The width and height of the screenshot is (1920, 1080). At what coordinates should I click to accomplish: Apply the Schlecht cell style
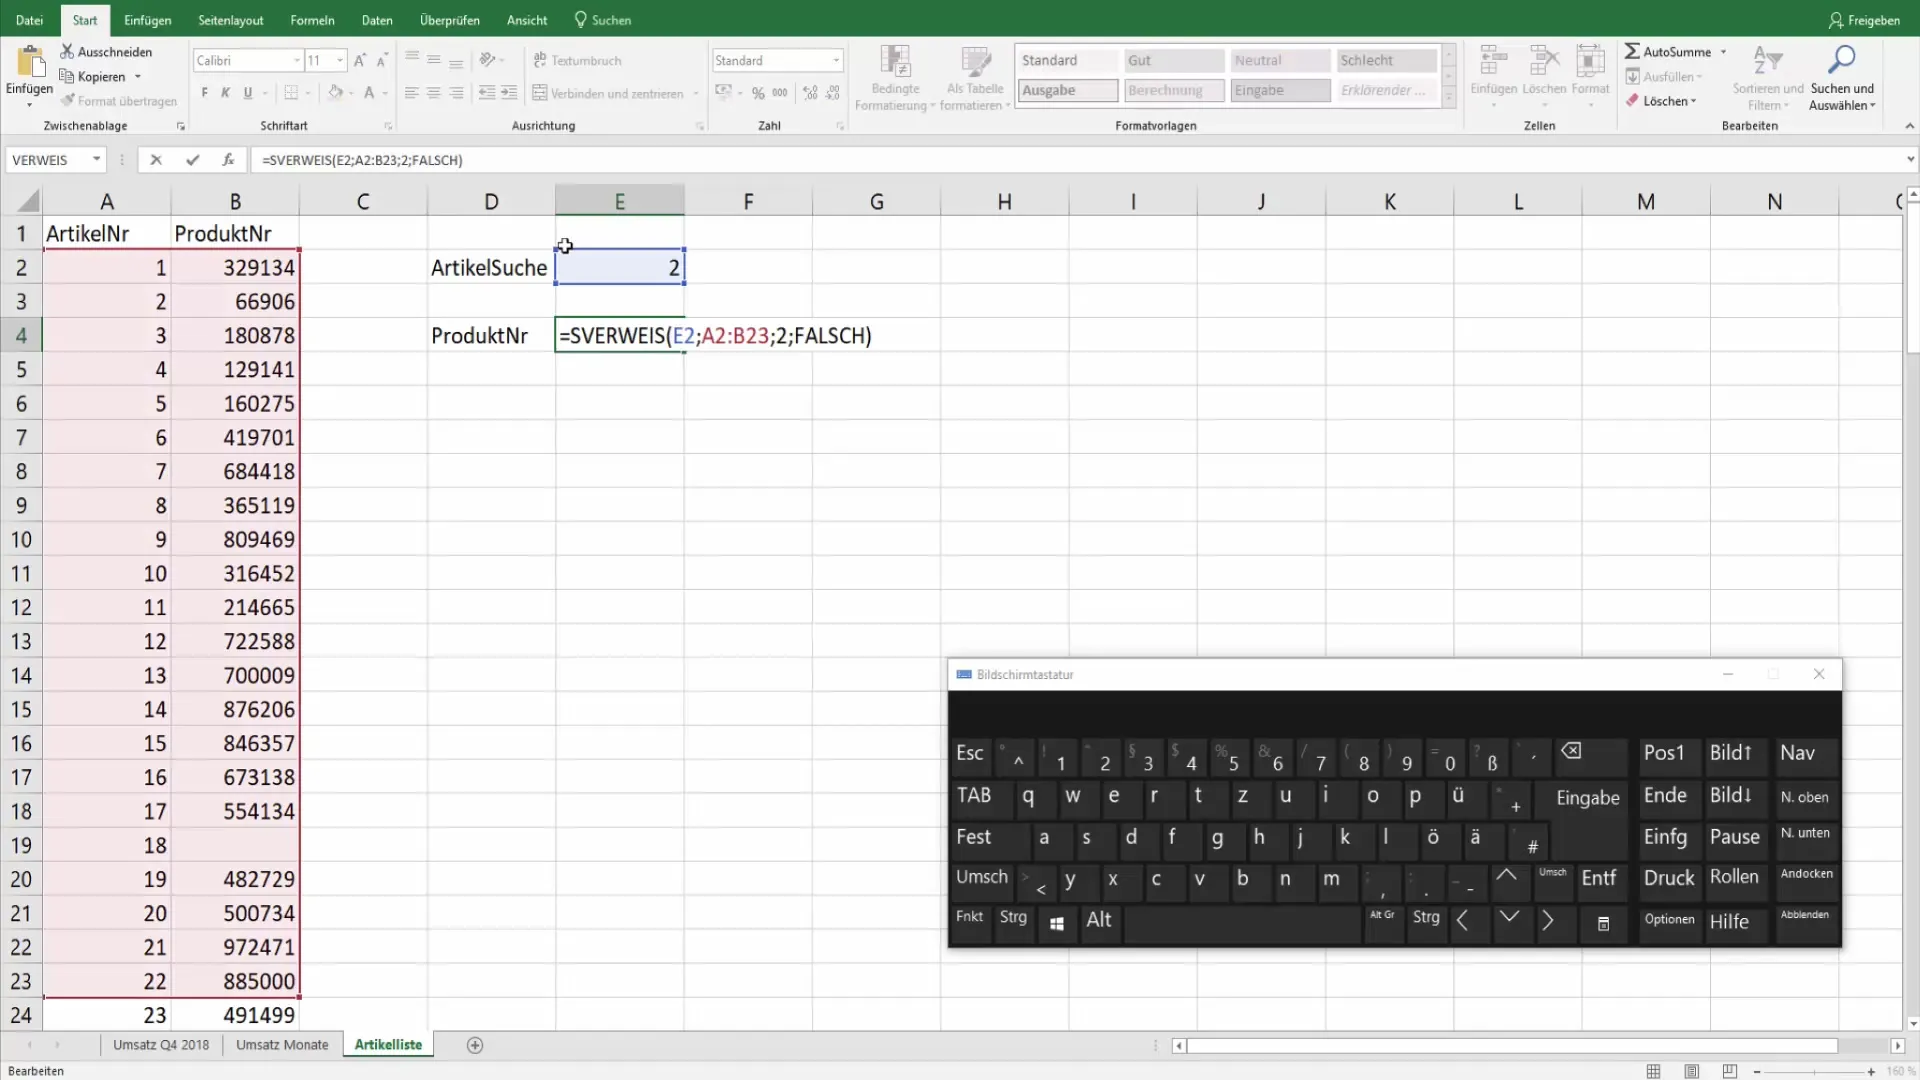pyautogui.click(x=1386, y=60)
